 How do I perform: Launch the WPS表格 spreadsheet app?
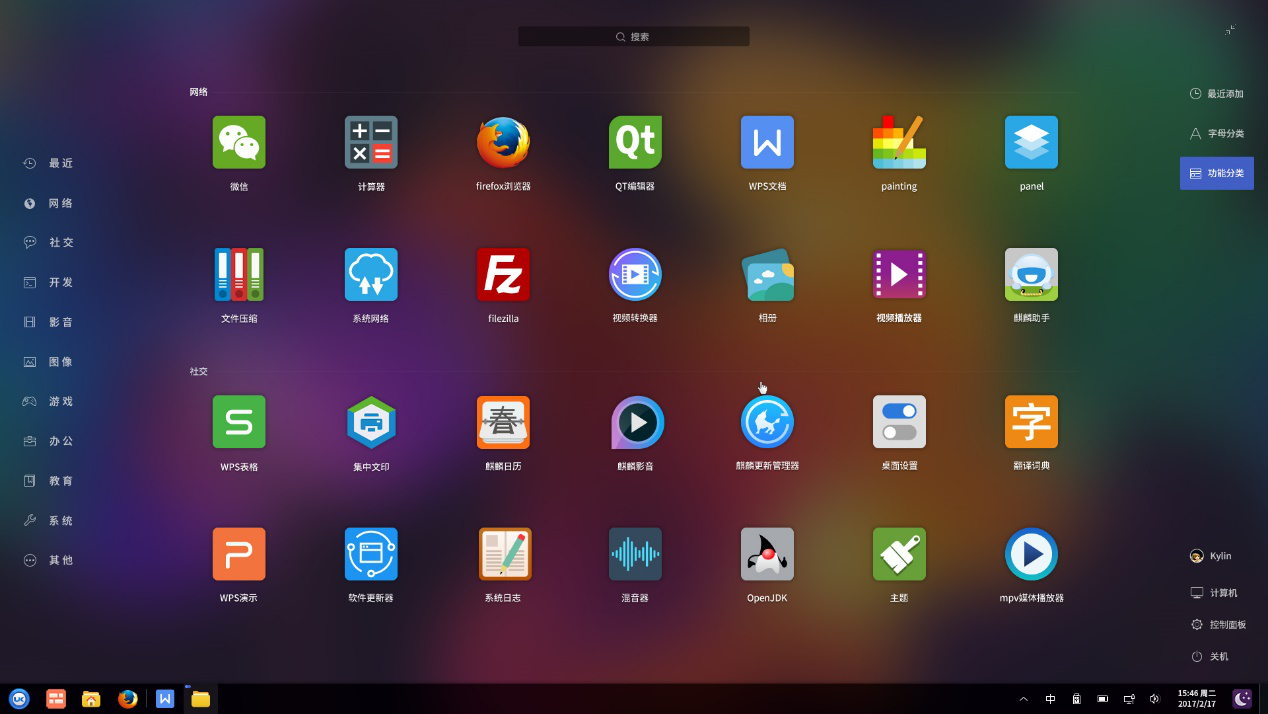239,422
